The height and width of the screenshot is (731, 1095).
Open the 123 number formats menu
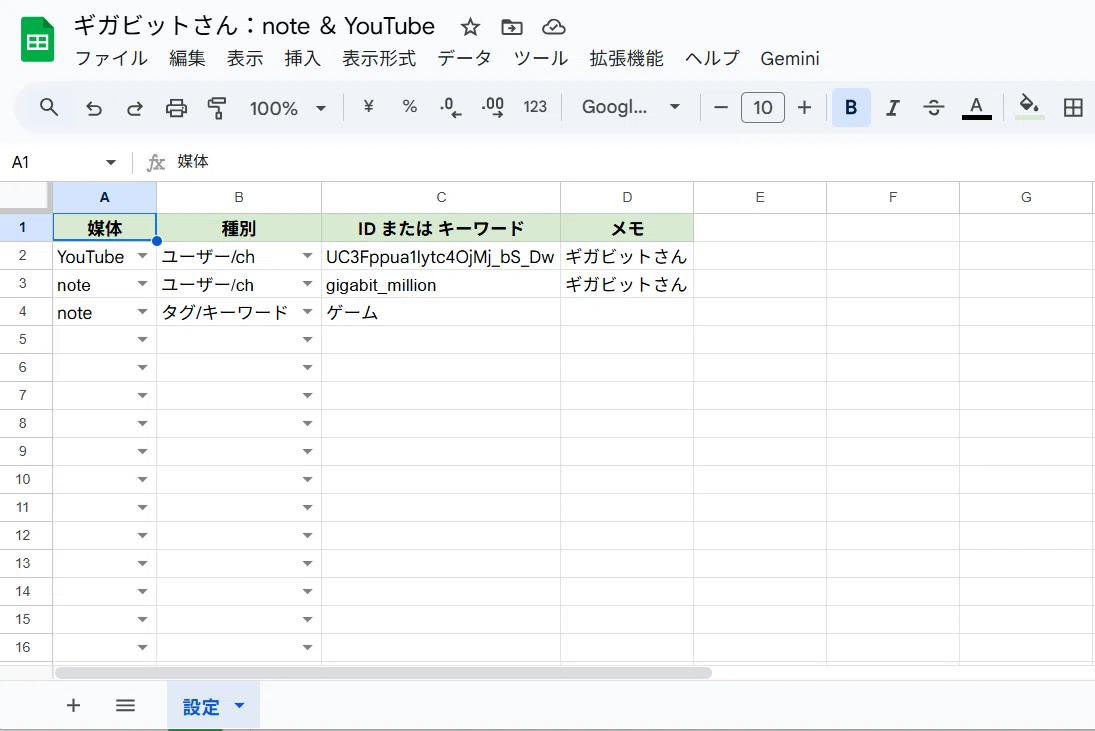535,107
